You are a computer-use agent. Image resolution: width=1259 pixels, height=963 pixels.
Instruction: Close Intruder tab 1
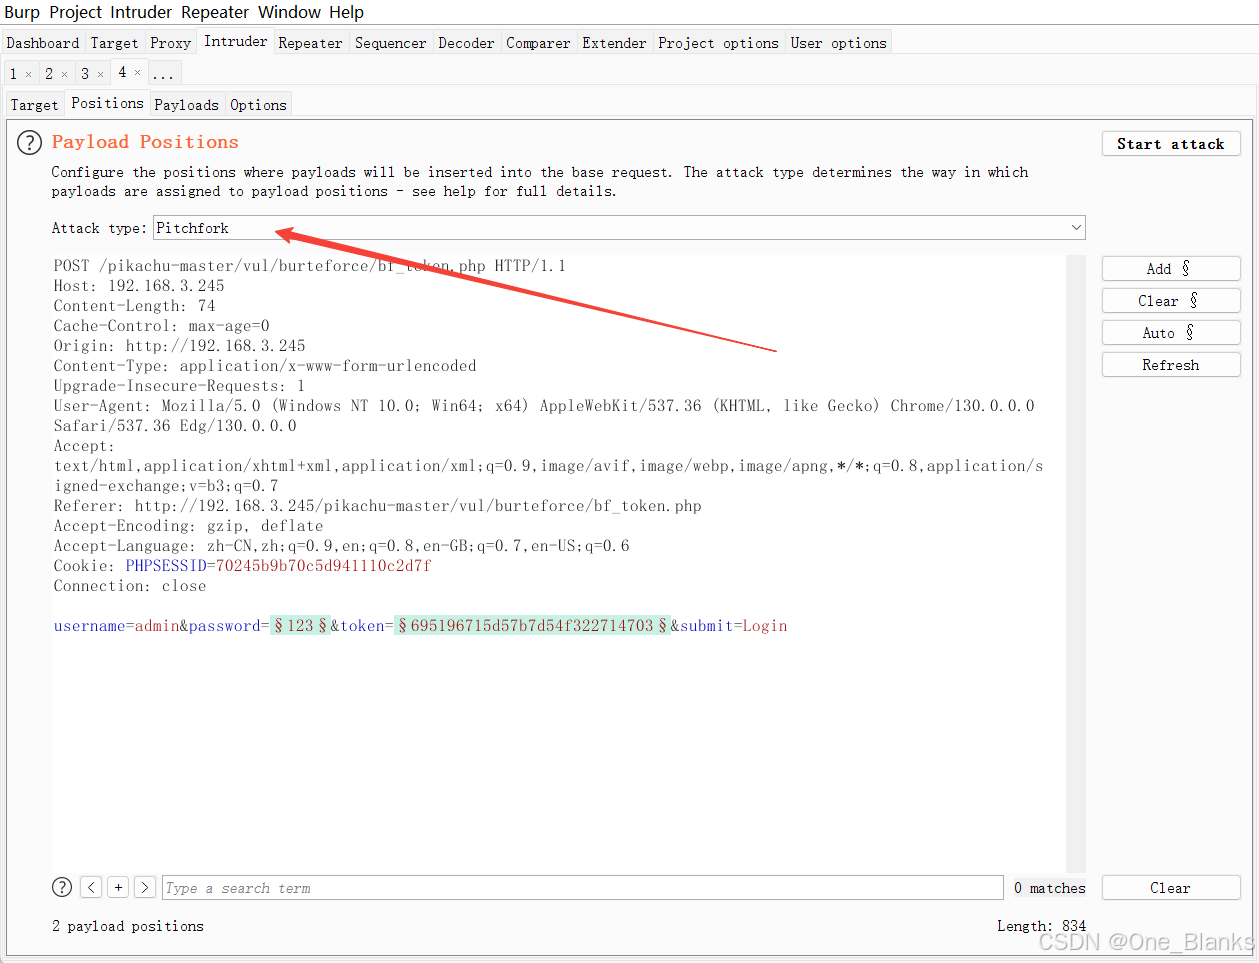(x=28, y=74)
